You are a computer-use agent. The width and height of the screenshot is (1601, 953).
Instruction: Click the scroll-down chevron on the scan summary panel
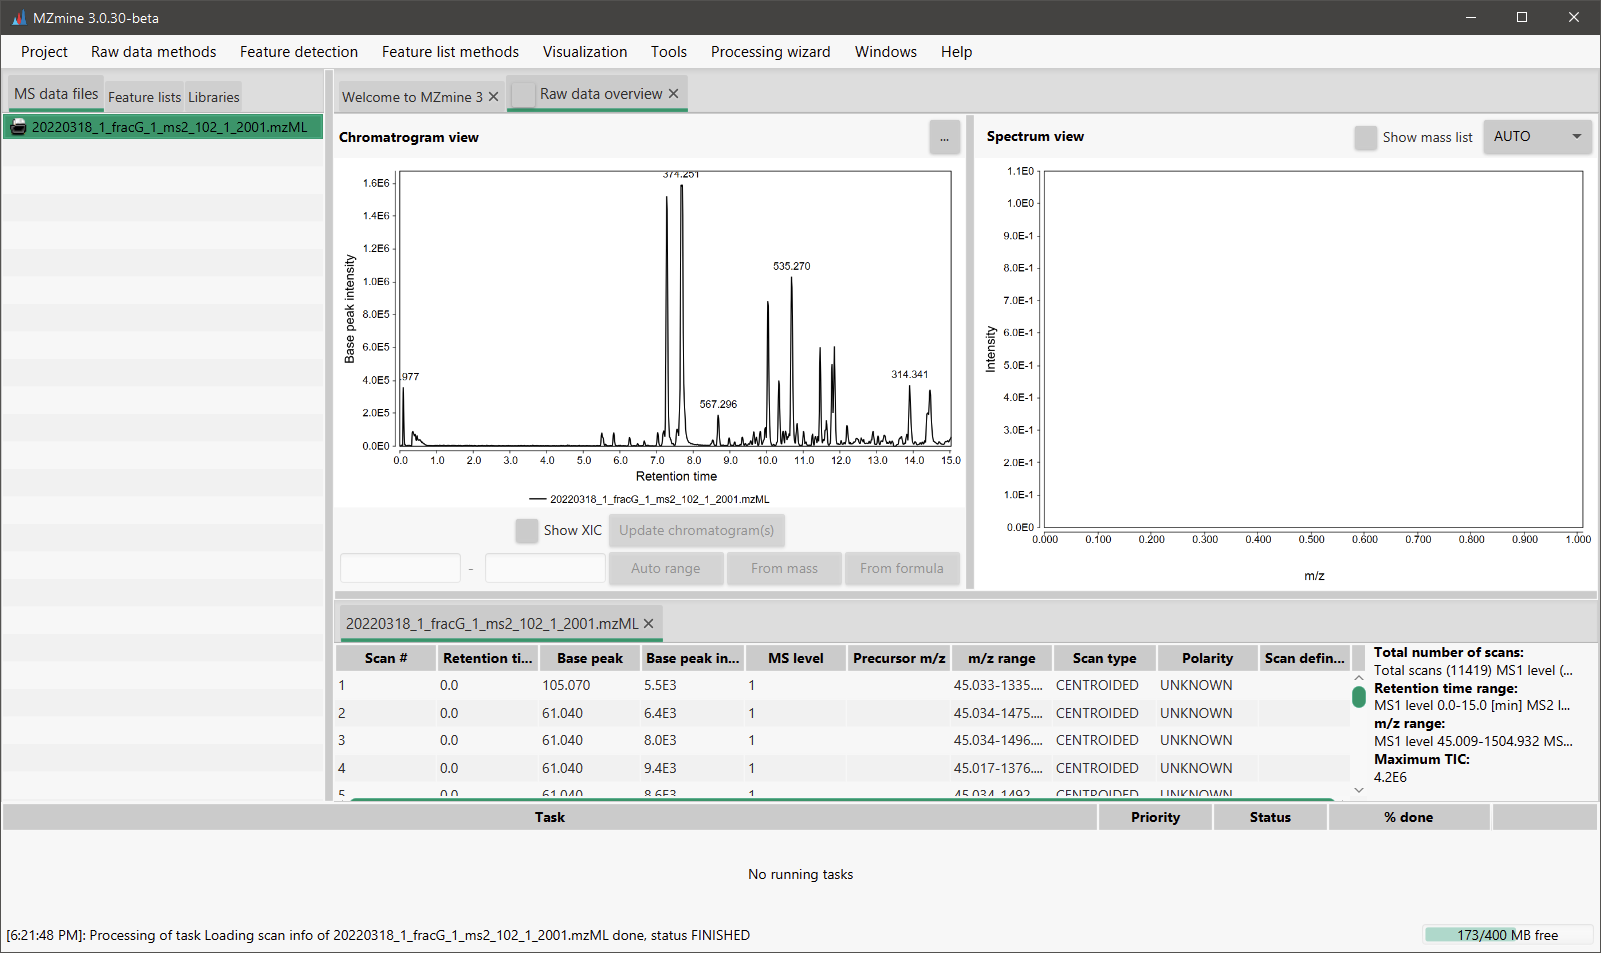pyautogui.click(x=1359, y=790)
